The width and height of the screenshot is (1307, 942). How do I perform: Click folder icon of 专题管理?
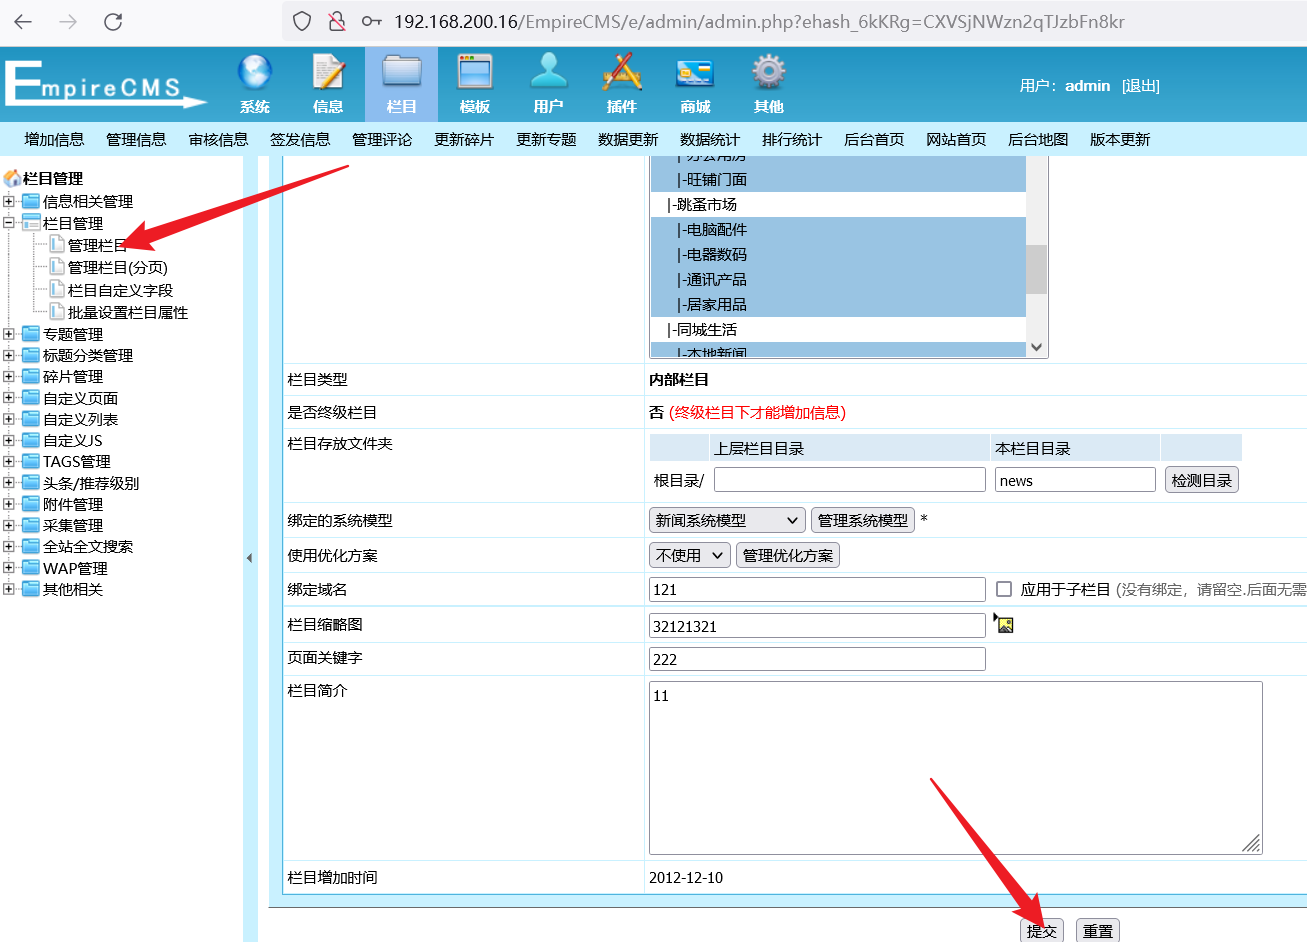coord(31,333)
